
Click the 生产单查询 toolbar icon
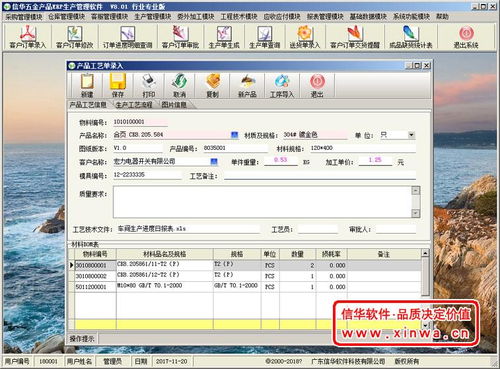[265, 37]
